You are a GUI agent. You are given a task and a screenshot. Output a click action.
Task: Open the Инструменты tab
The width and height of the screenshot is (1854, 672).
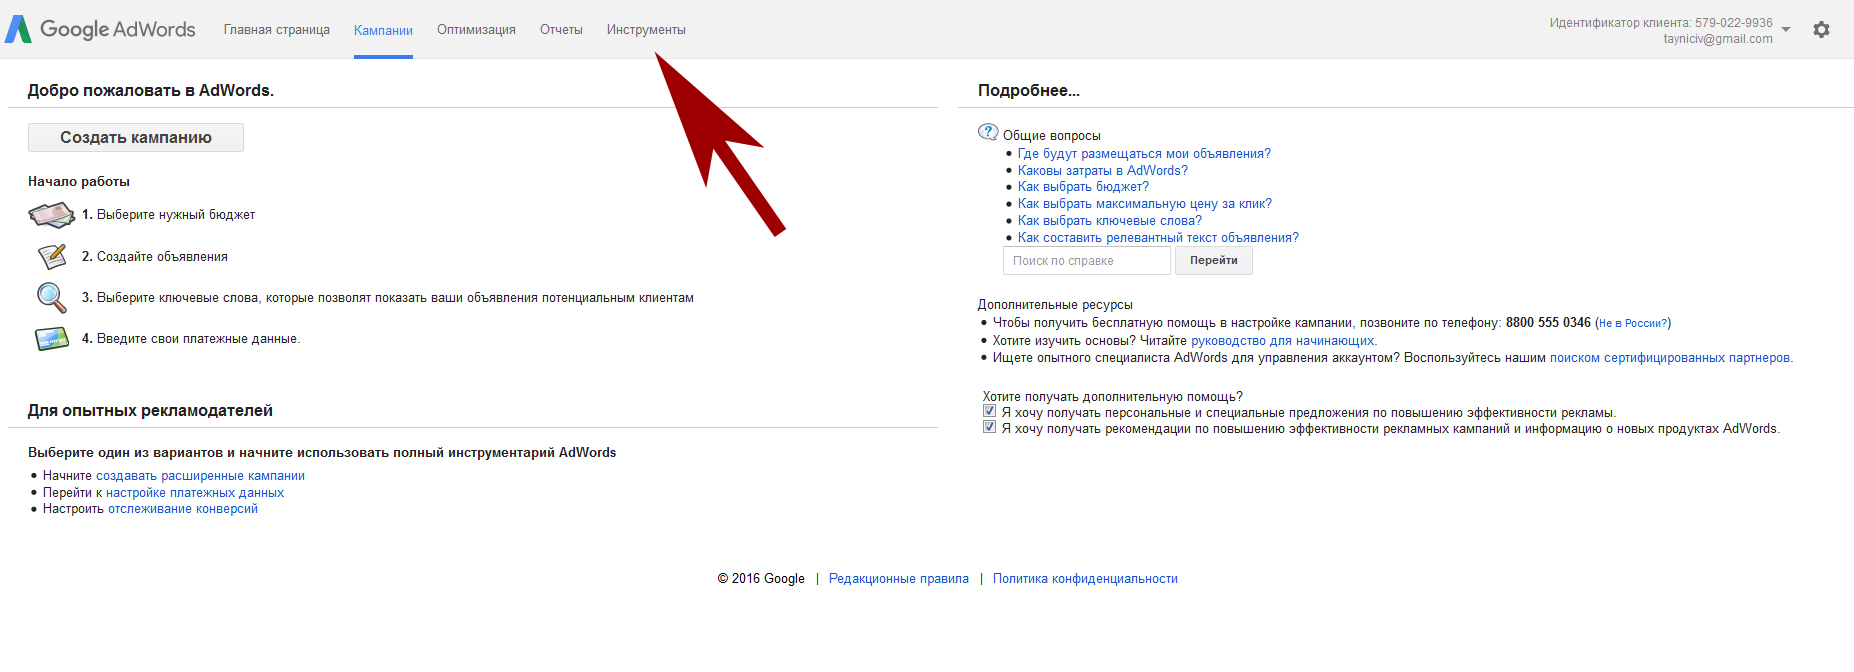tap(646, 30)
